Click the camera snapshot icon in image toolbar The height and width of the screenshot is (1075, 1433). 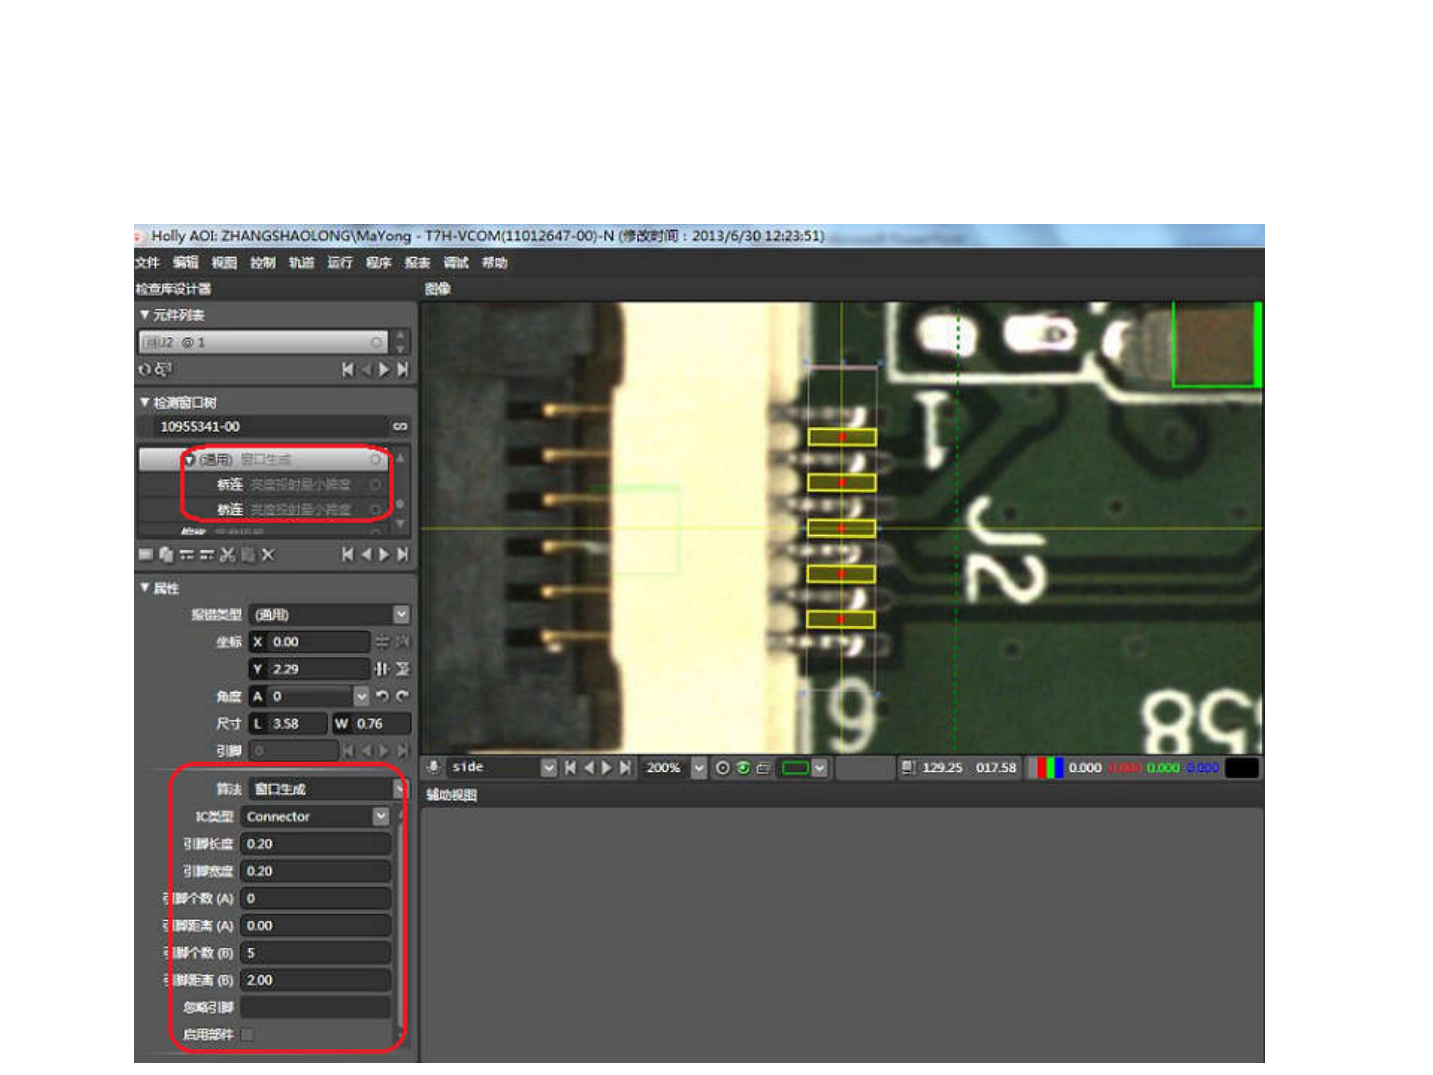(x=763, y=768)
